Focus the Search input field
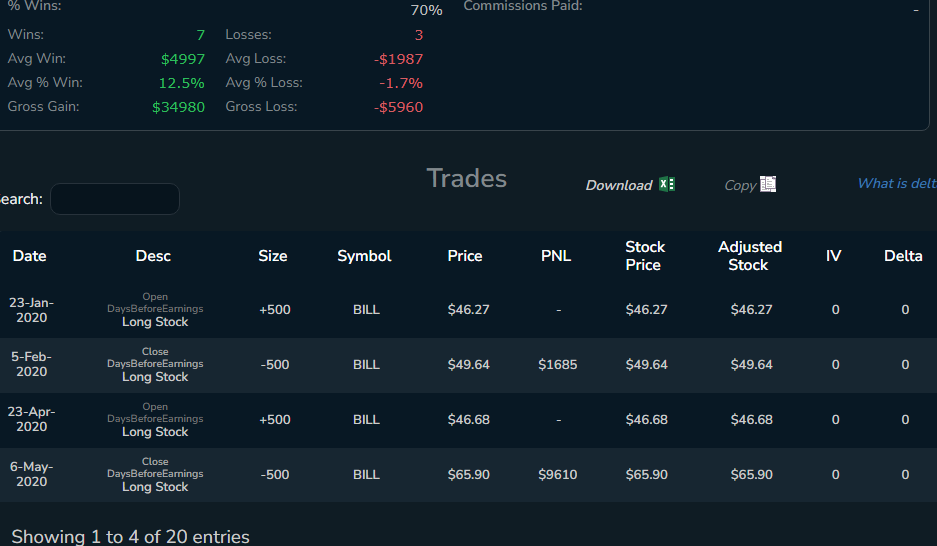The width and height of the screenshot is (937, 546). tap(115, 199)
